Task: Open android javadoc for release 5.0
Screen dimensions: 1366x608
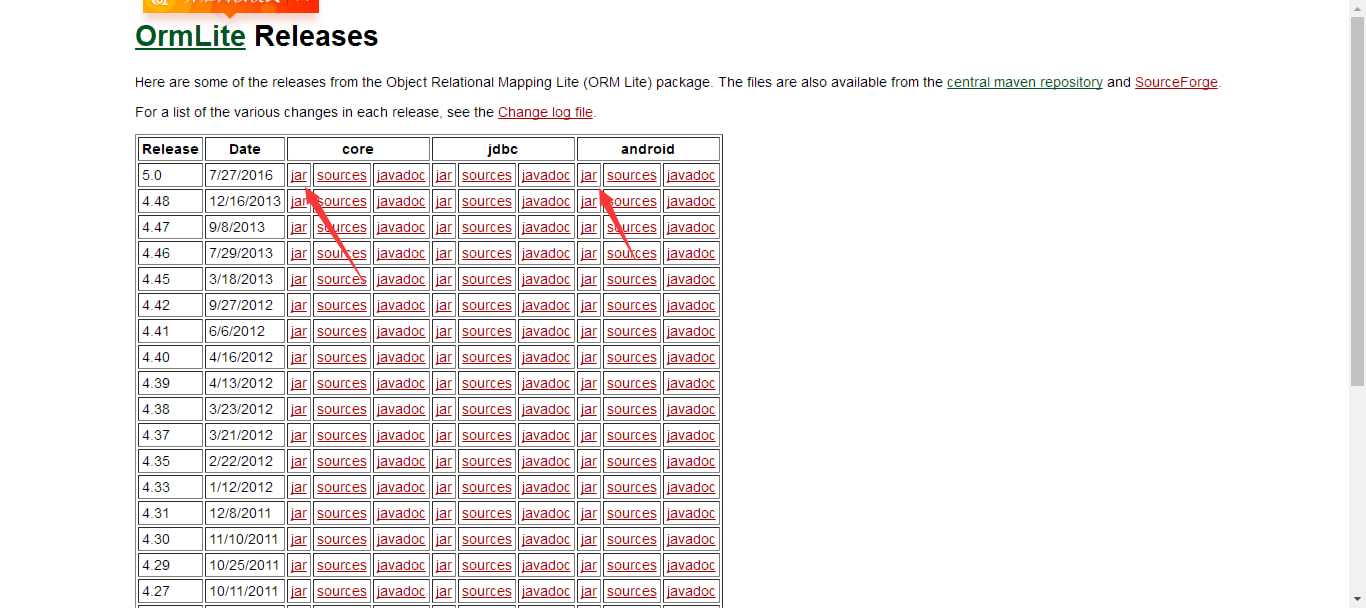Action: [691, 175]
